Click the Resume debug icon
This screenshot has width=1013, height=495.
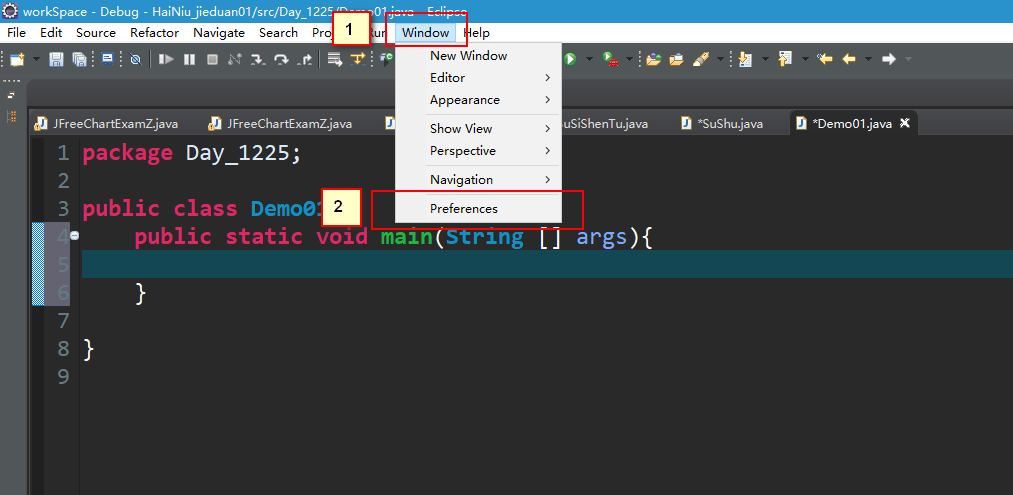[x=166, y=59]
